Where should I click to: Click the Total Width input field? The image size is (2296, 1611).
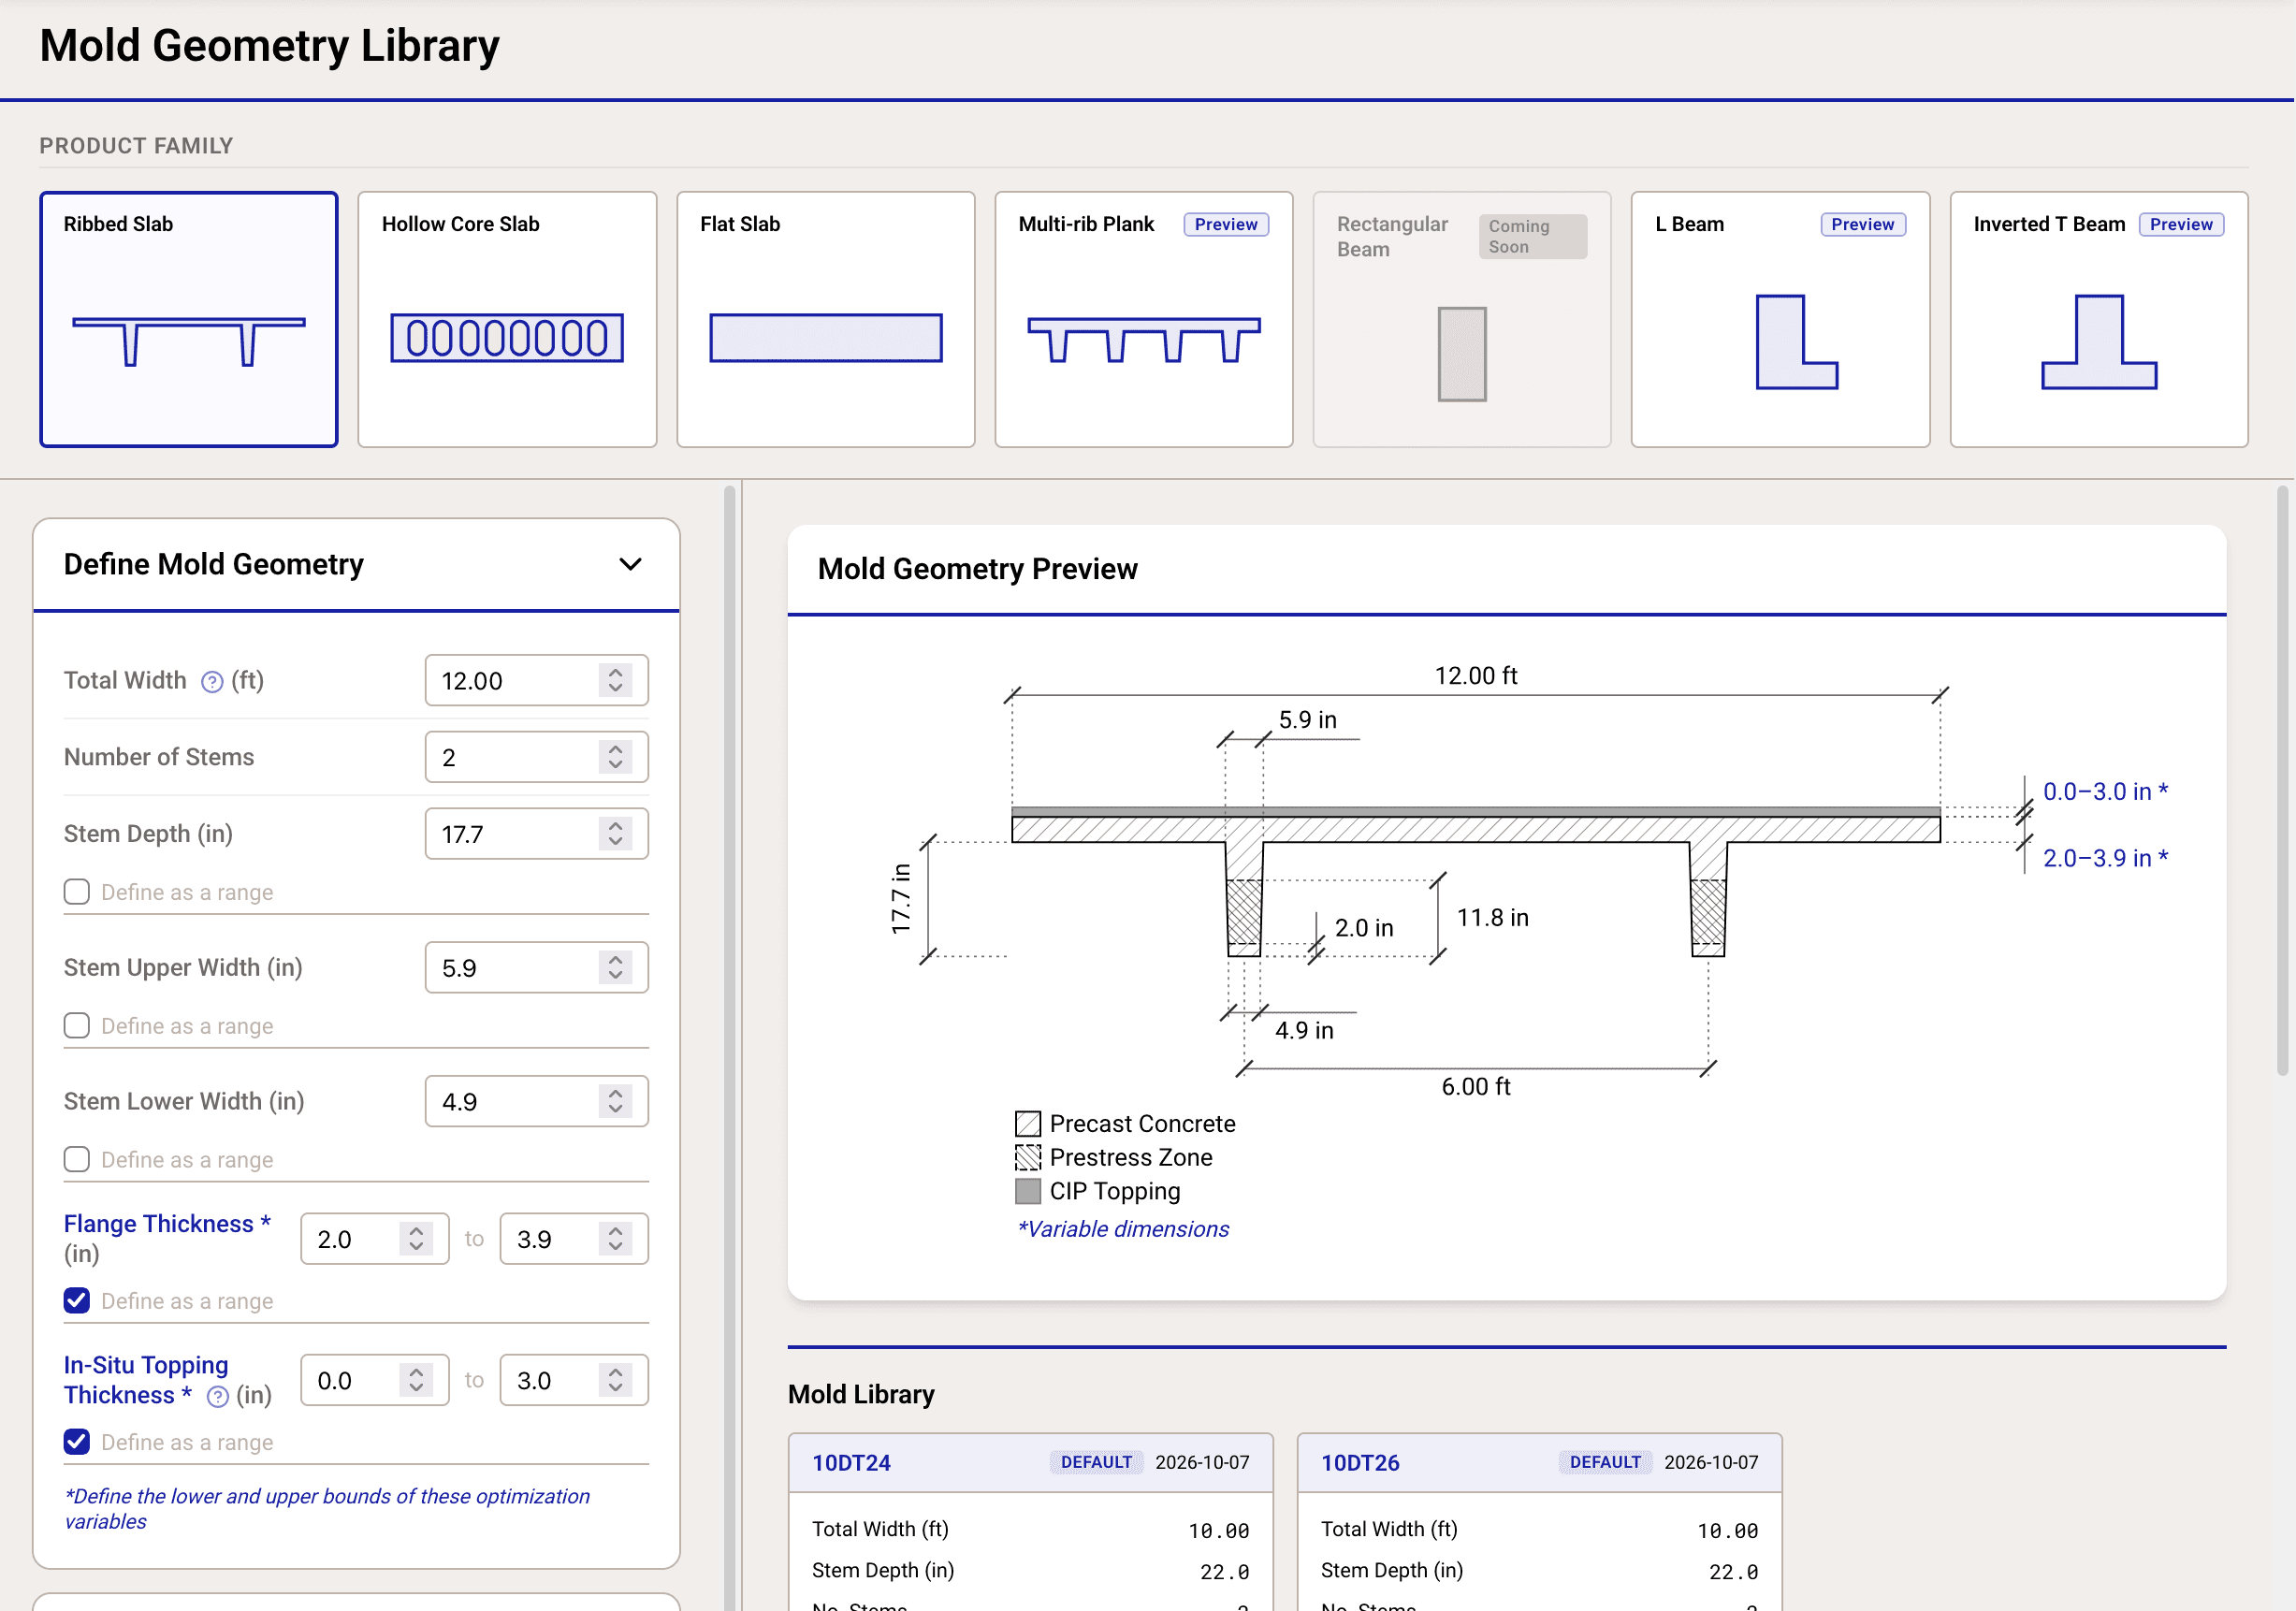tap(537, 680)
